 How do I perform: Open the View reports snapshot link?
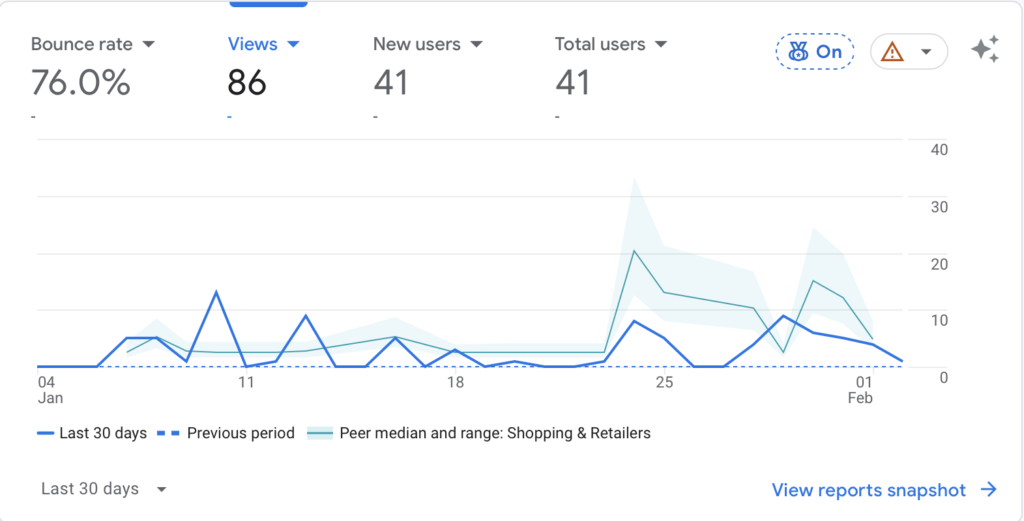point(868,490)
